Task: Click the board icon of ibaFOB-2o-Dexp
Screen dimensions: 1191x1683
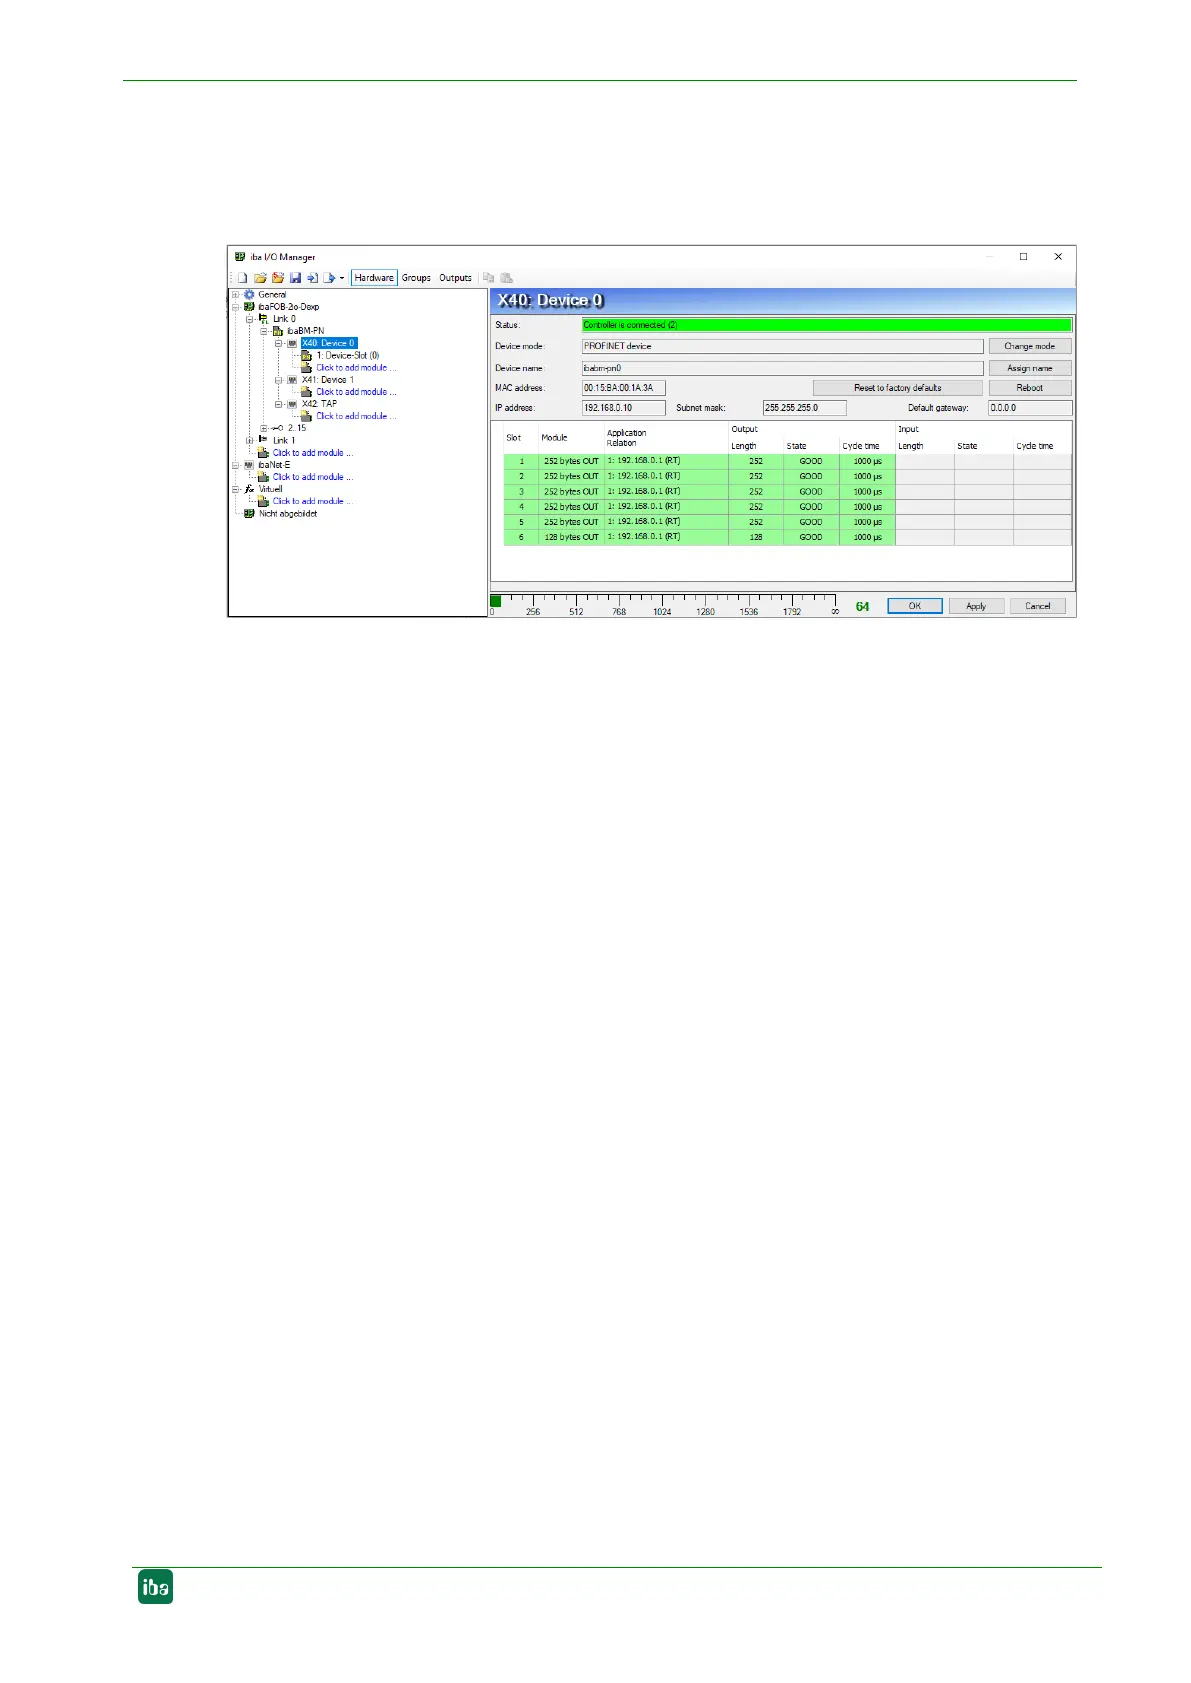Action: click(x=249, y=307)
